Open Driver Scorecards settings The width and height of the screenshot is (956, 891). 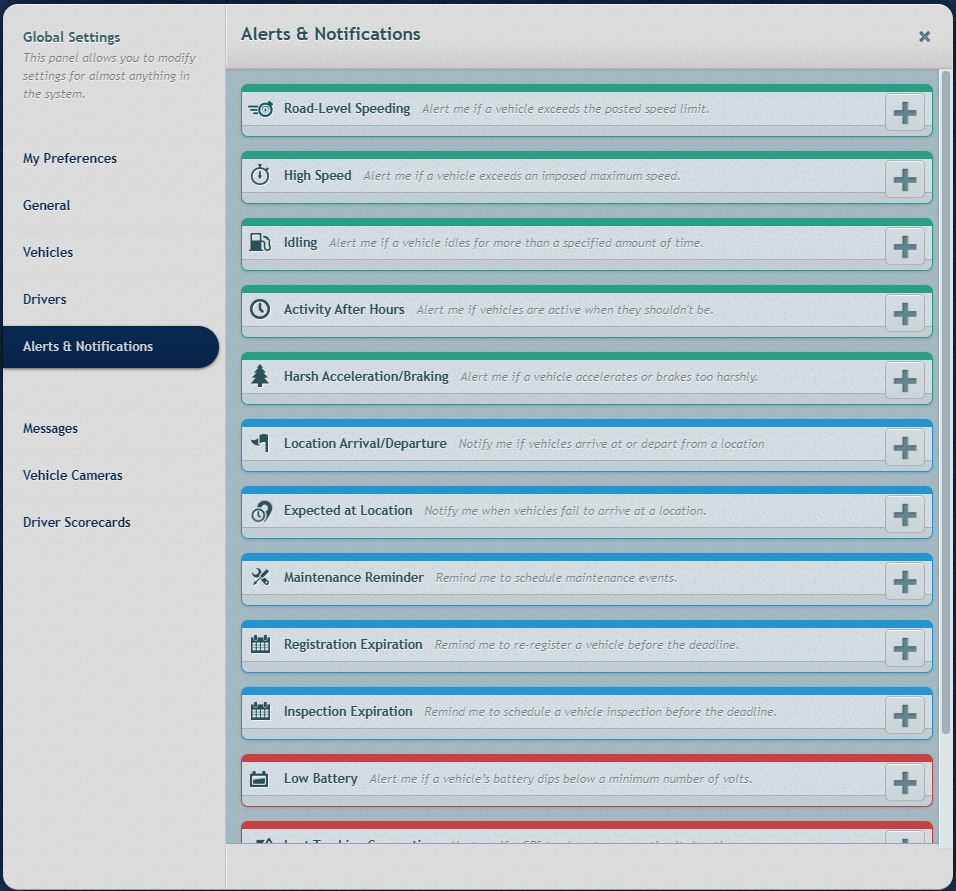pos(77,522)
